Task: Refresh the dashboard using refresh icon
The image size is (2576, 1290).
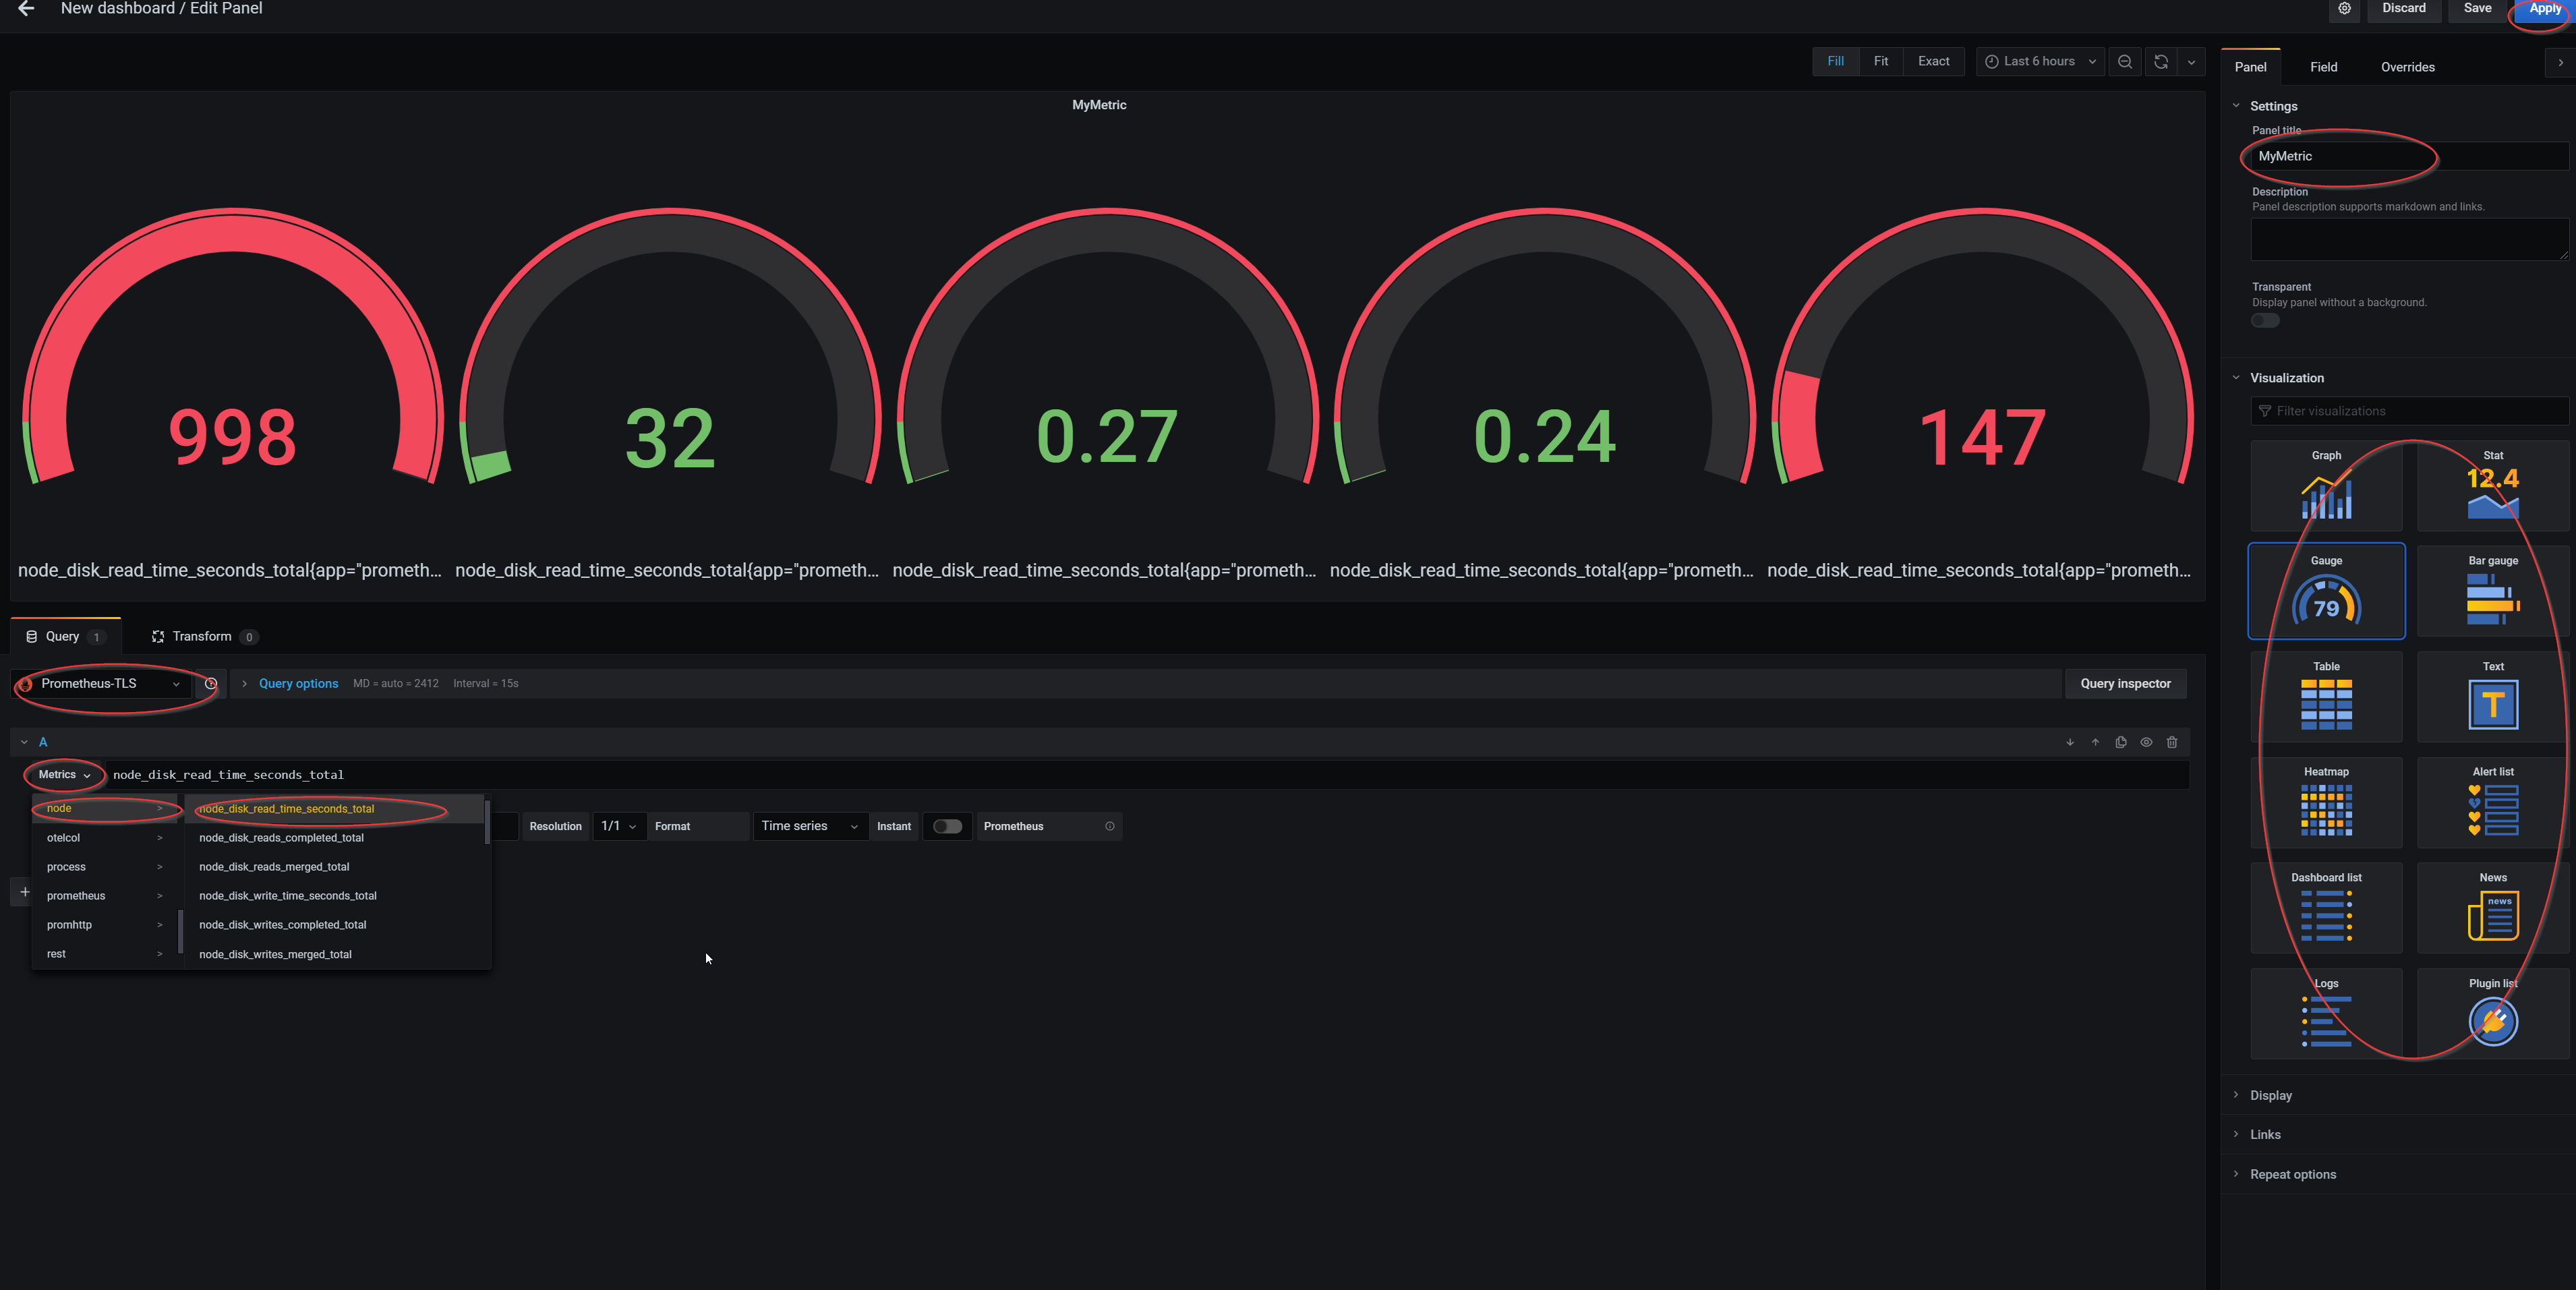Action: (x=2161, y=61)
